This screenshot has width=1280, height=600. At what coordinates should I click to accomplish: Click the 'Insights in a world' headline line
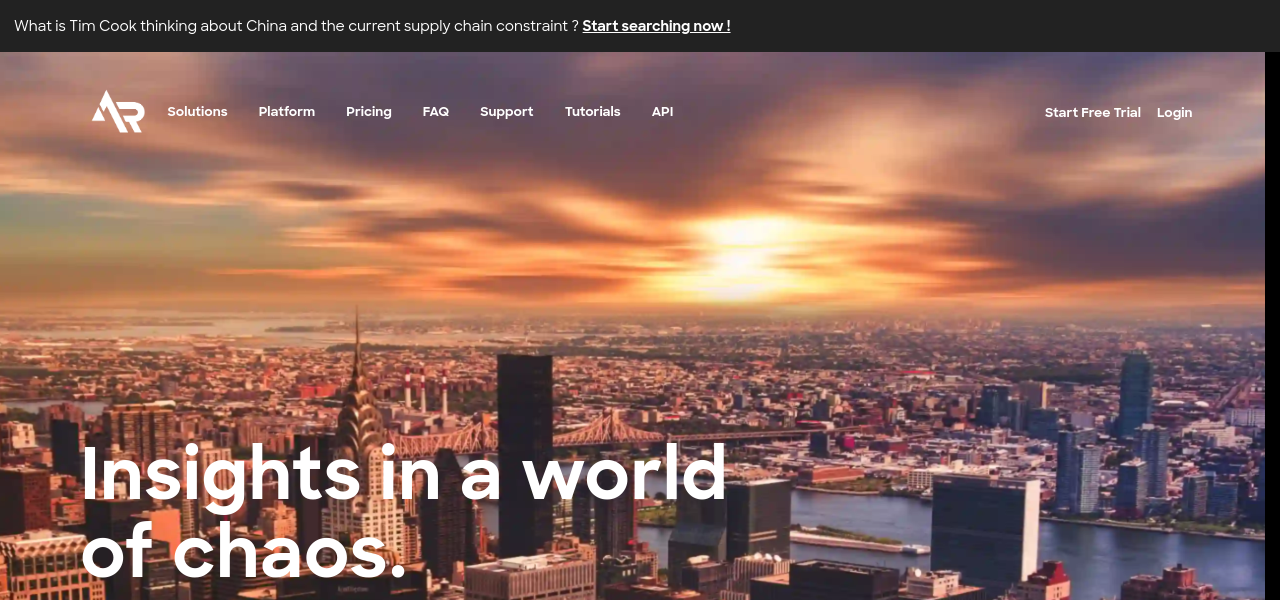[x=404, y=473]
